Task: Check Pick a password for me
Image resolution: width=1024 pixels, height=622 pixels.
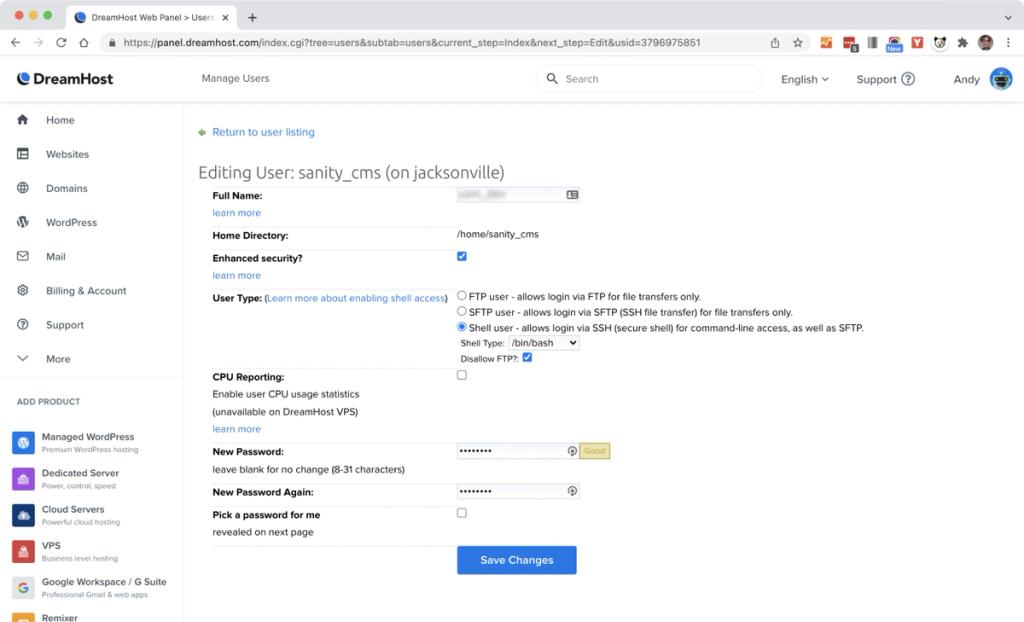Action: click(462, 513)
